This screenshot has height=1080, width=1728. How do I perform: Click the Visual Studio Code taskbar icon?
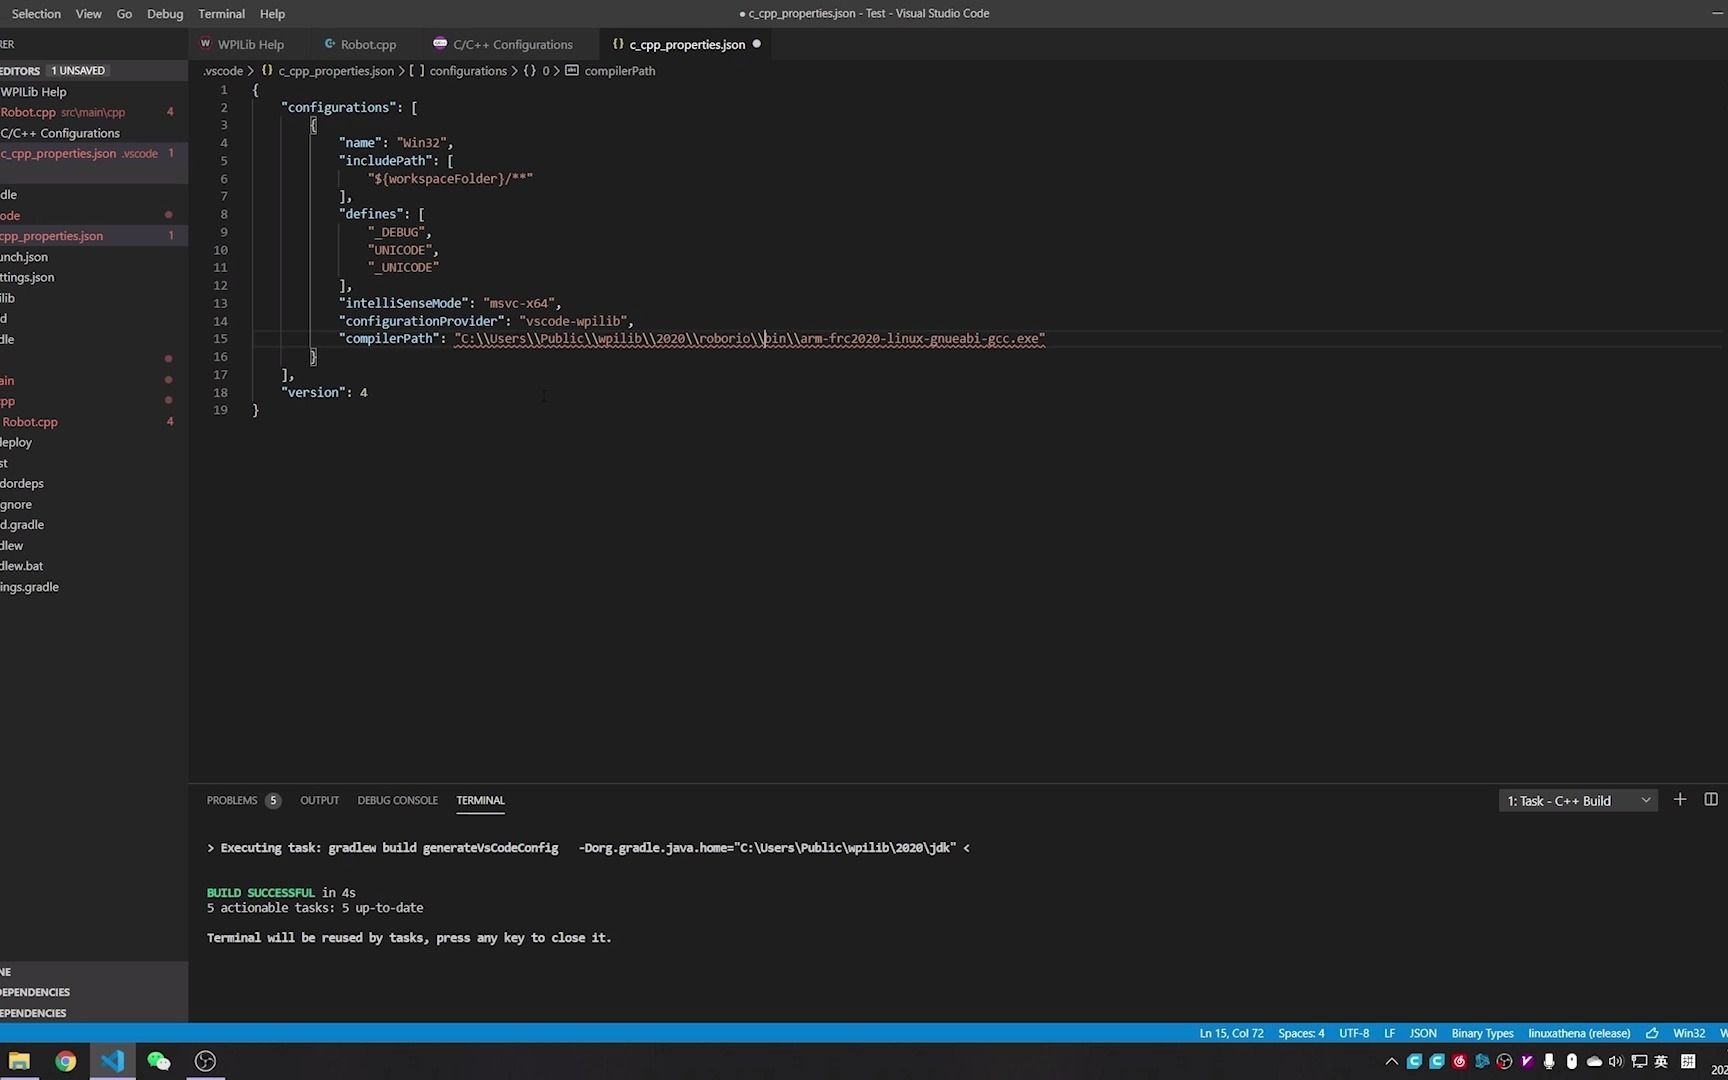(112, 1061)
